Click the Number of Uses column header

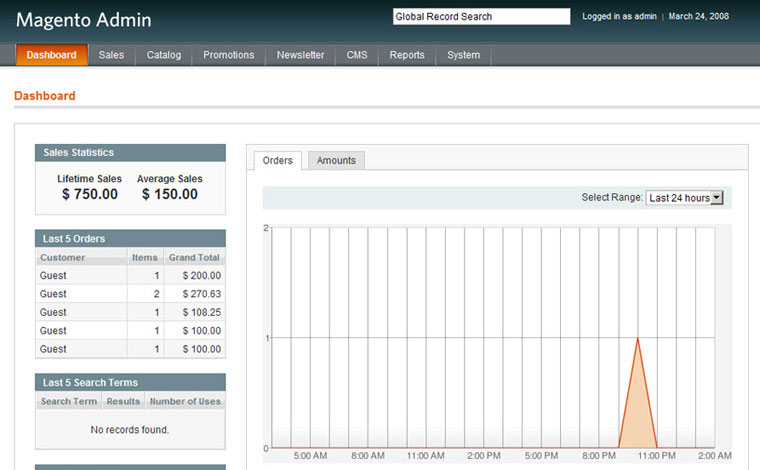click(x=185, y=401)
